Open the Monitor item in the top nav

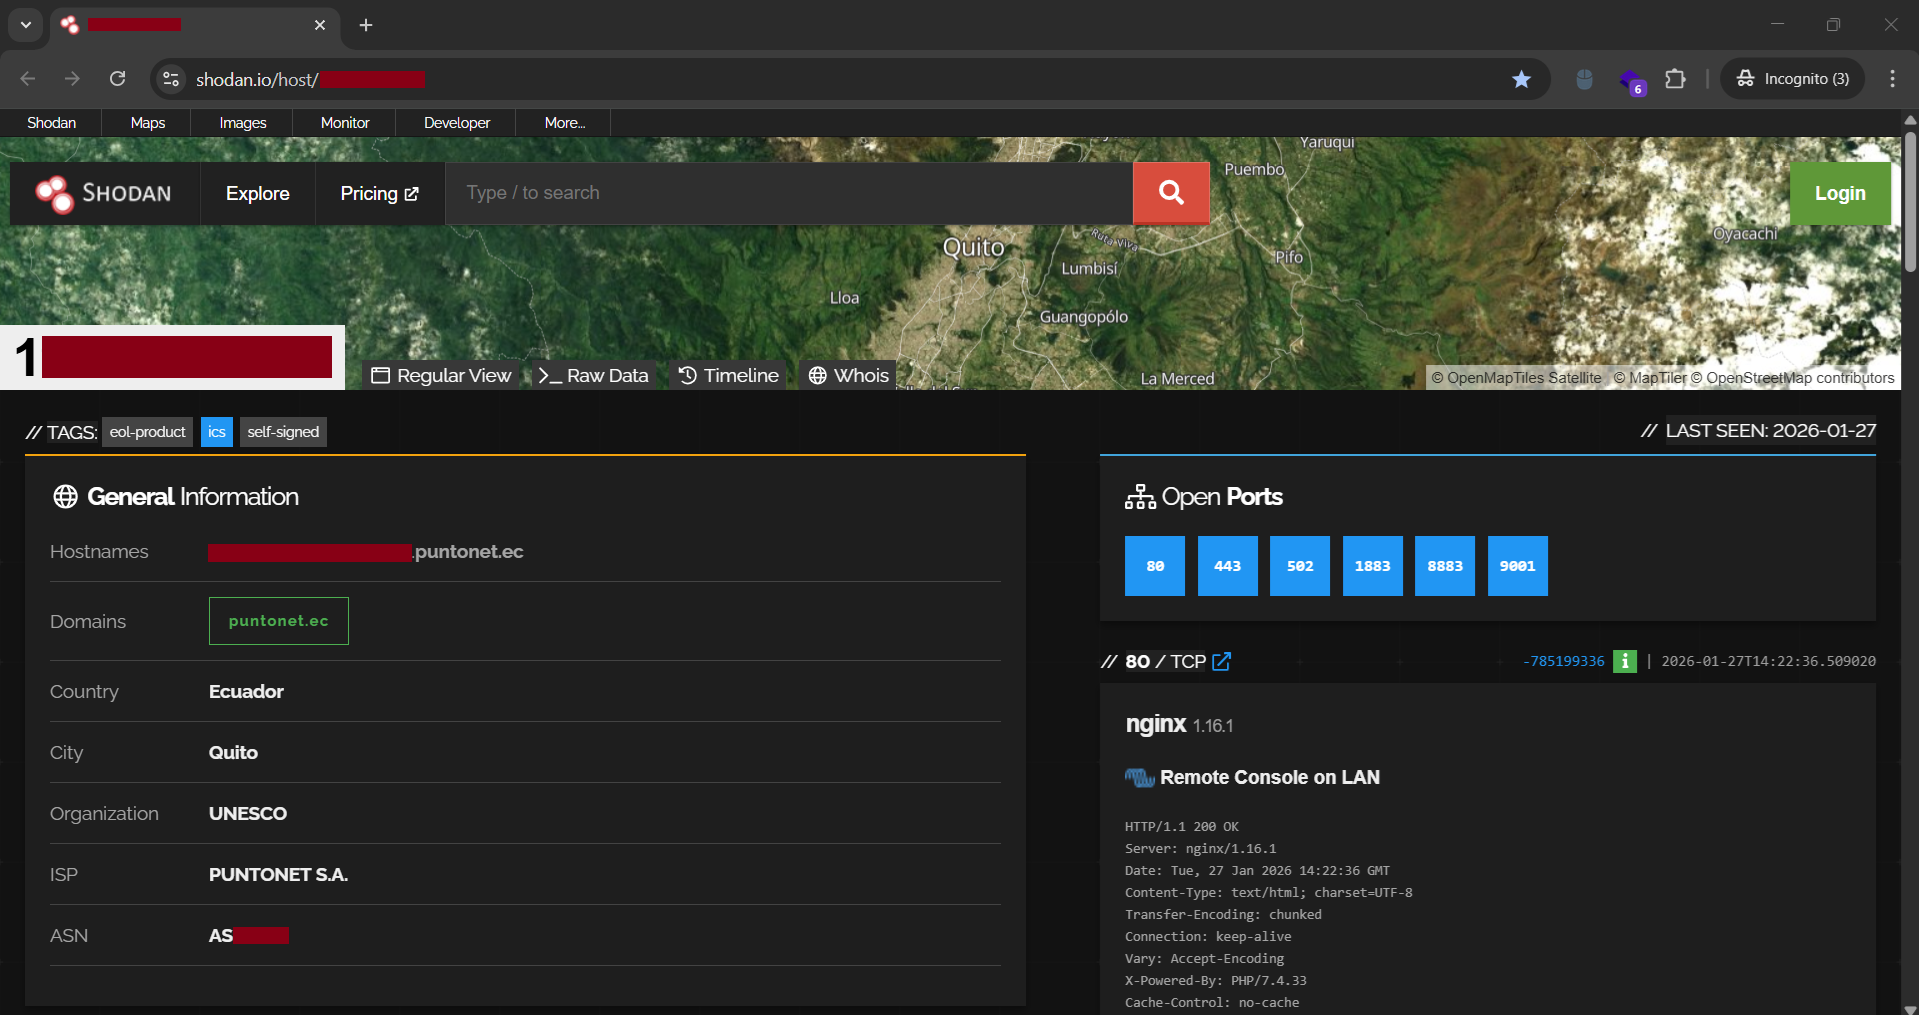343,122
